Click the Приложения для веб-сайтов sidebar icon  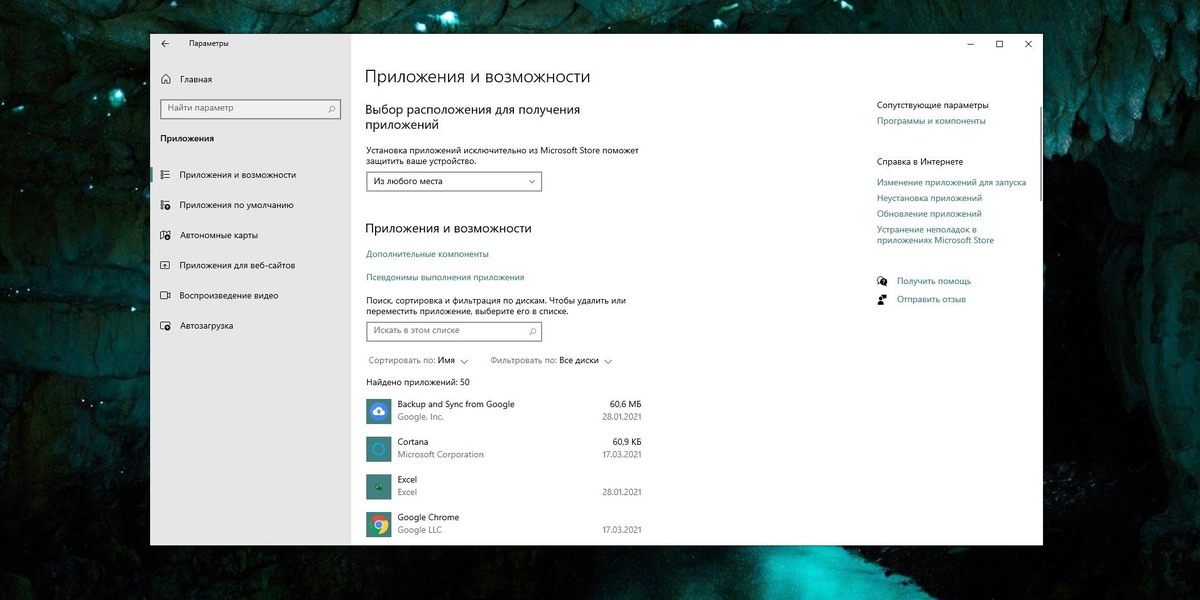(x=165, y=265)
